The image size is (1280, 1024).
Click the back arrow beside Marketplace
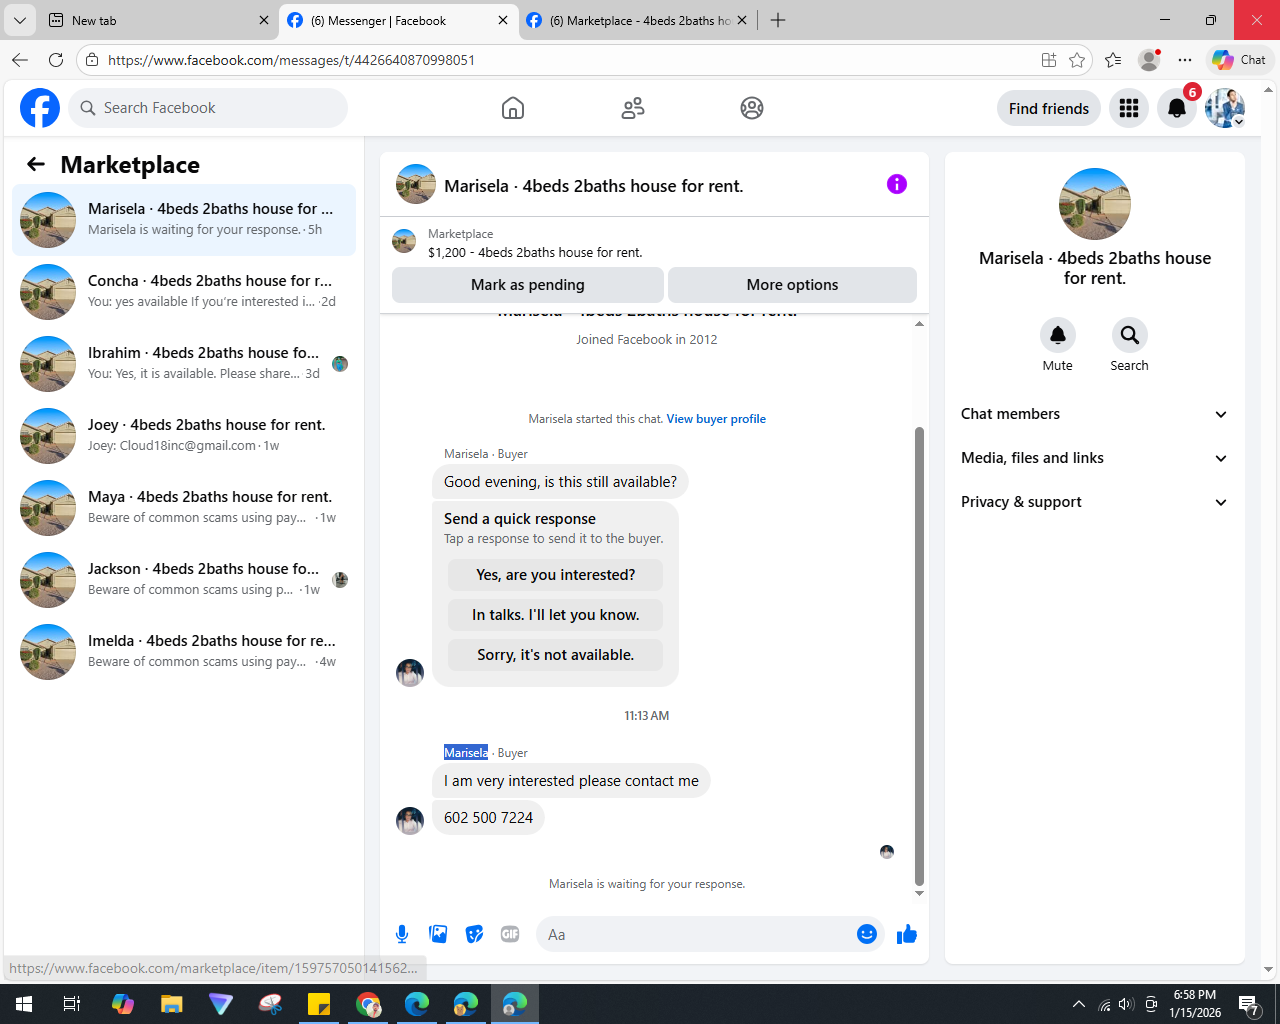36,164
